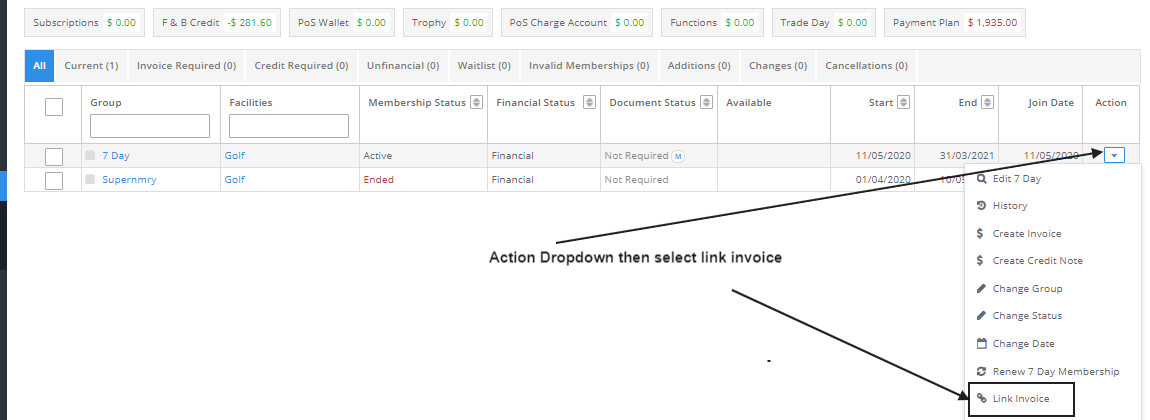
Task: Sort by Document Status column
Action: pos(706,103)
